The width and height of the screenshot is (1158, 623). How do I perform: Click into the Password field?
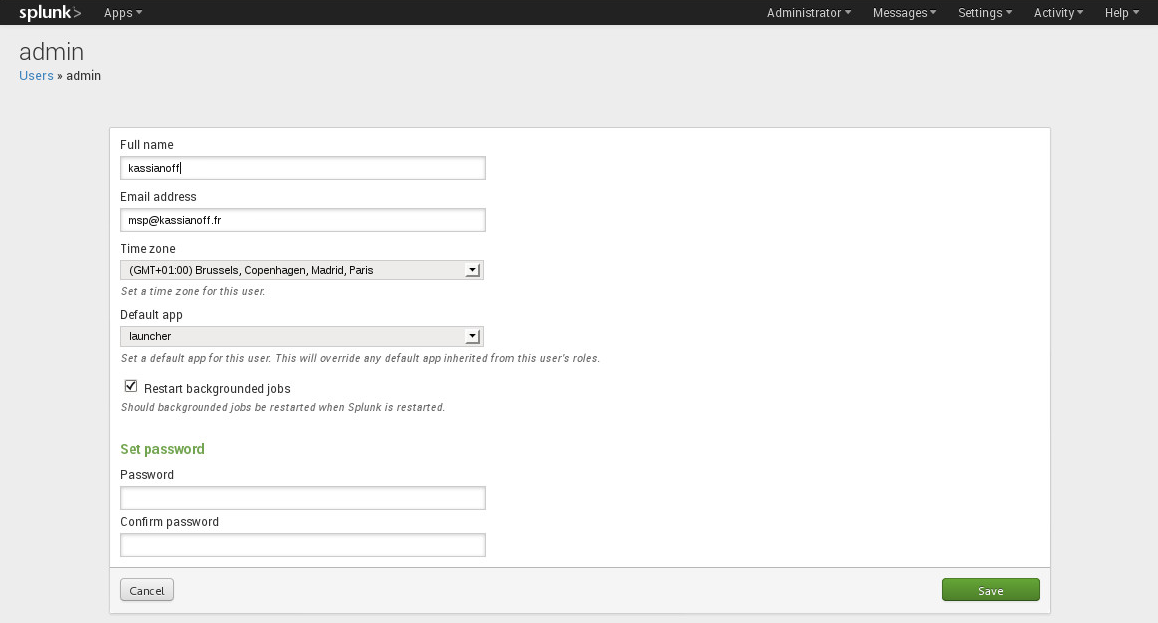click(x=303, y=498)
